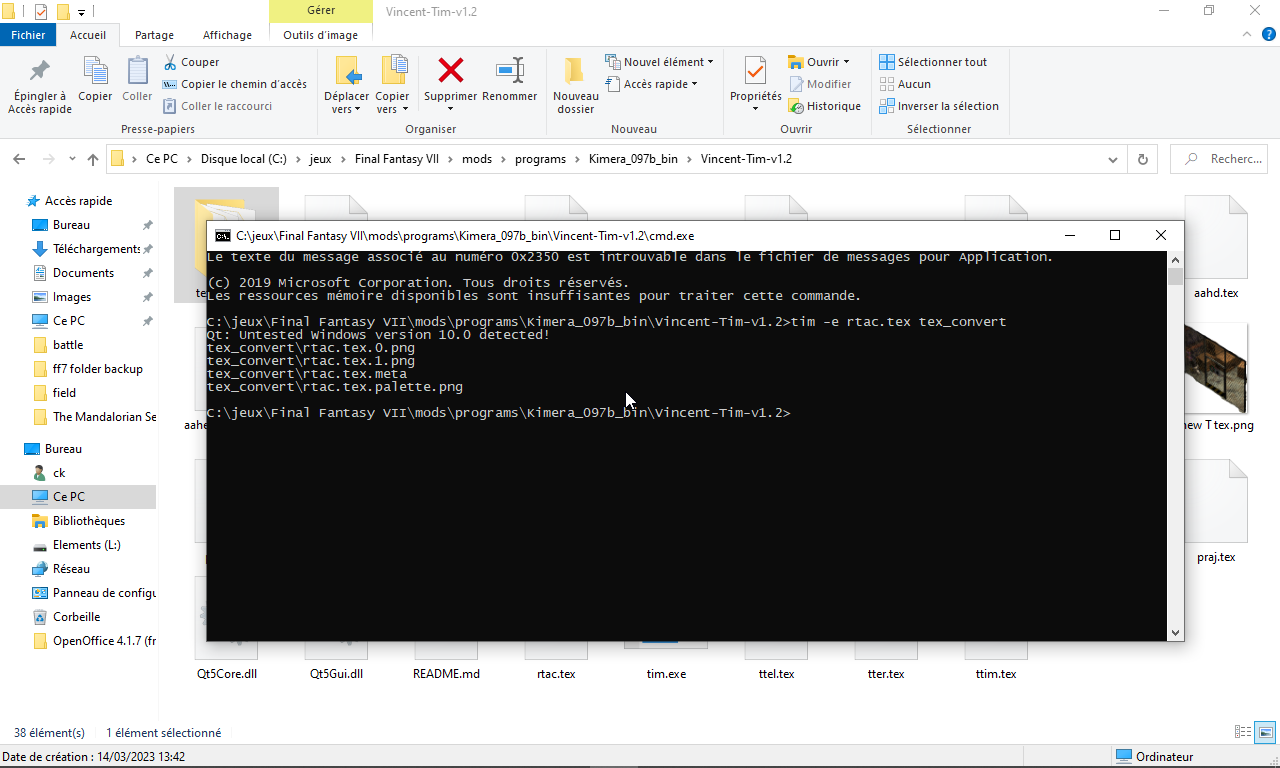Screen dimensions: 1280x768
Task: Select the tim.exe file
Action: pos(666,674)
